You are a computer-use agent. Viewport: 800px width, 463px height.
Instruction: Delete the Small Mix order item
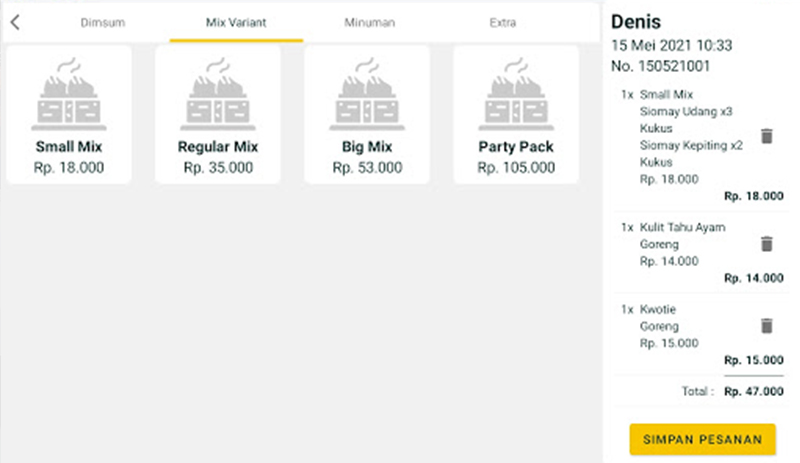(767, 136)
